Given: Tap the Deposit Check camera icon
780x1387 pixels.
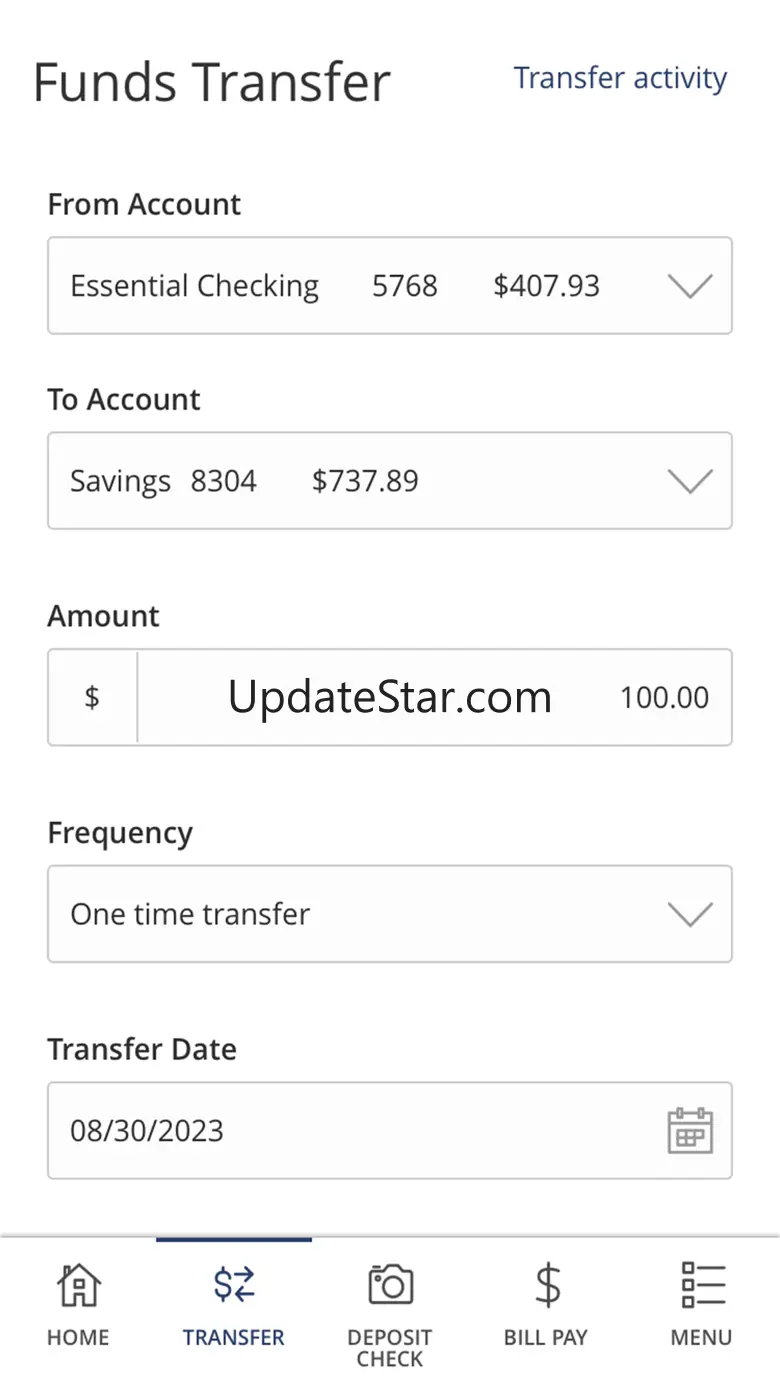Looking at the screenshot, I should 390,1284.
